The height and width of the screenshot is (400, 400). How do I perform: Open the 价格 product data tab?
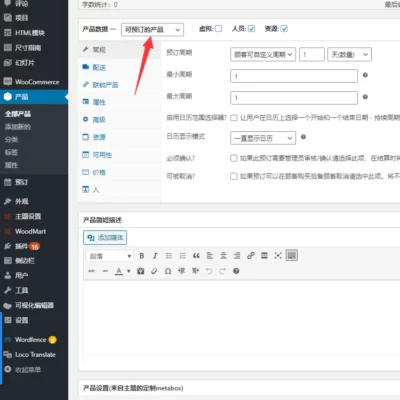[x=119, y=172]
